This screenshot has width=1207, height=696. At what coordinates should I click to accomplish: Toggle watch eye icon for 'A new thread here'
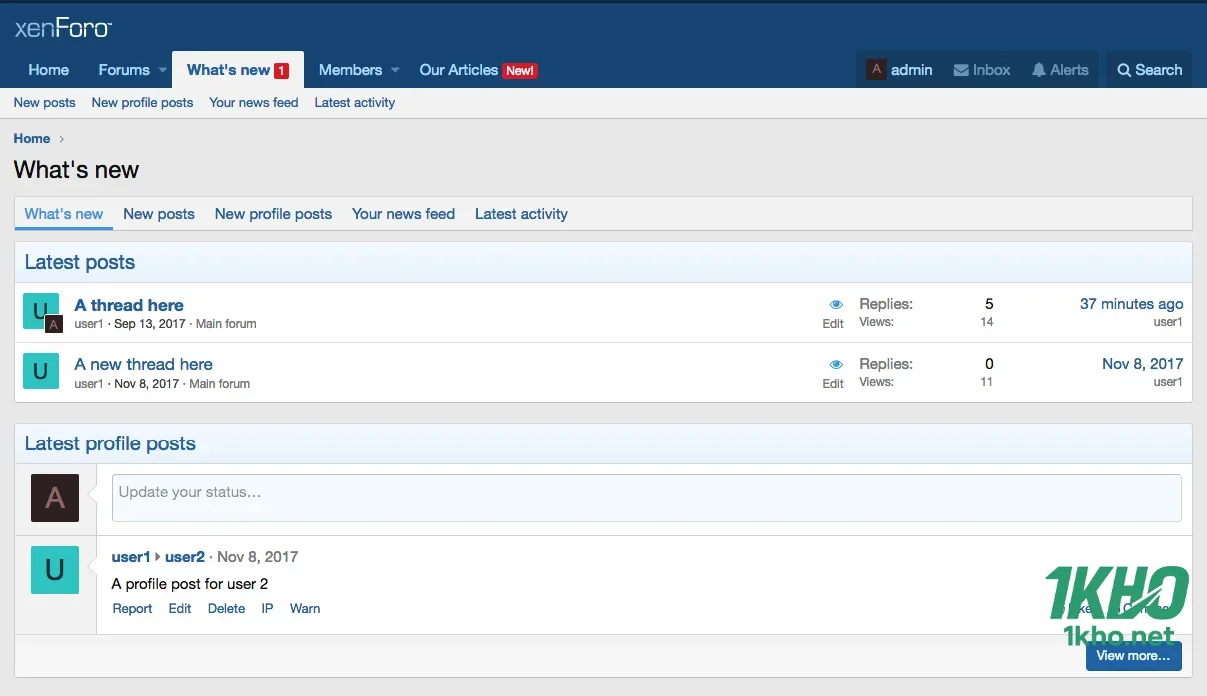[x=836, y=364]
